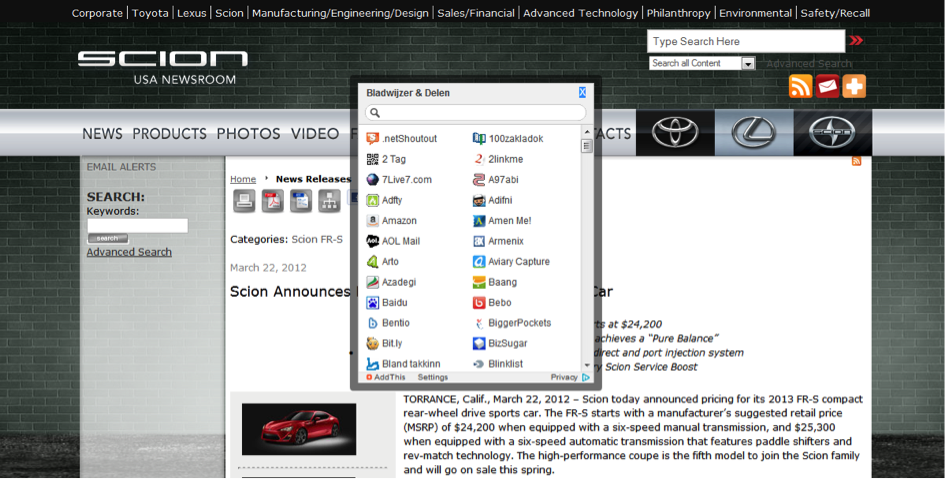This screenshot has height=479, width=945.
Task: Click the Type Search Here input field
Action: pos(745,41)
